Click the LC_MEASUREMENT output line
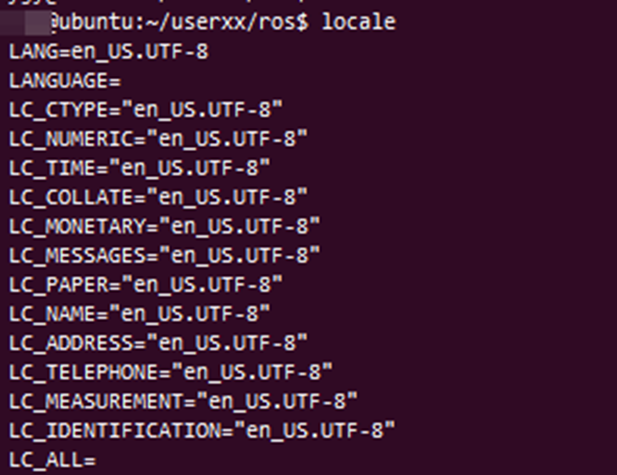617x475 pixels. (x=183, y=401)
